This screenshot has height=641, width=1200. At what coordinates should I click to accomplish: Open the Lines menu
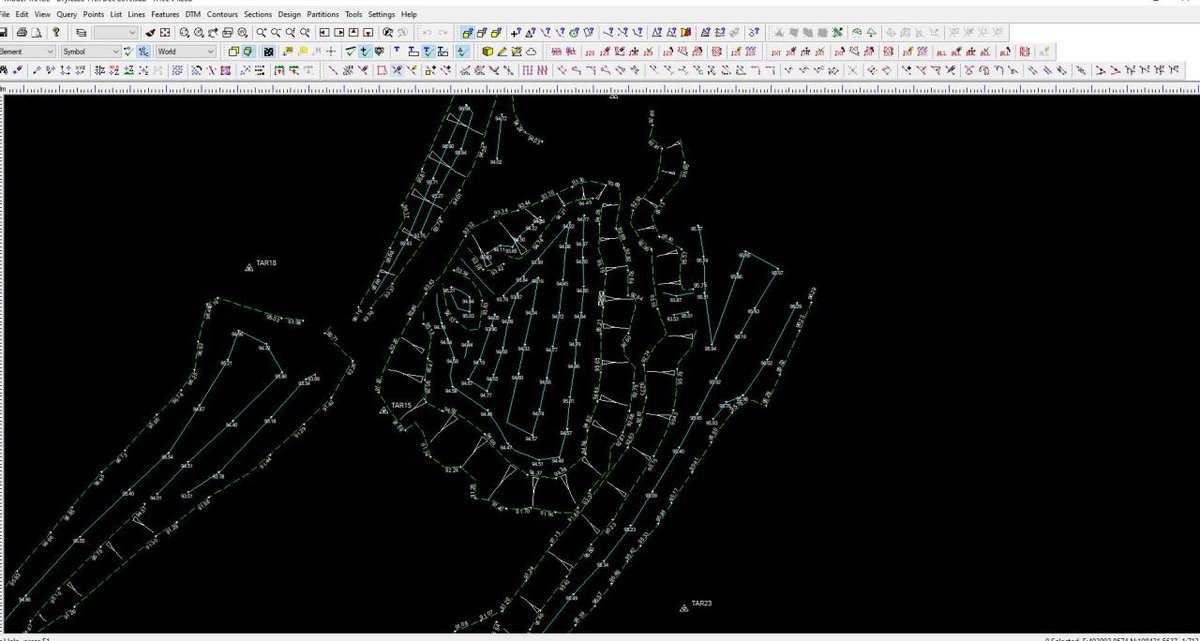[136, 16]
